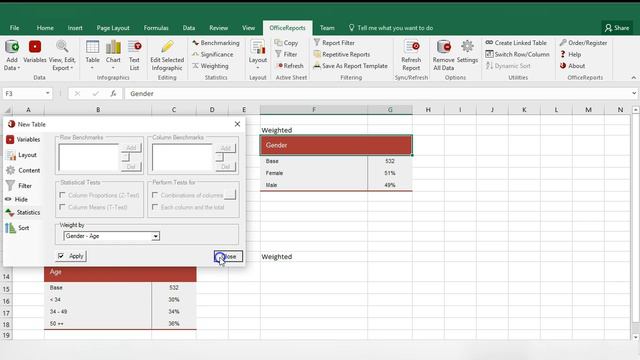Image resolution: width=640 pixels, height=360 pixels.
Task: Expand the Weight by dropdown
Action: (x=156, y=236)
